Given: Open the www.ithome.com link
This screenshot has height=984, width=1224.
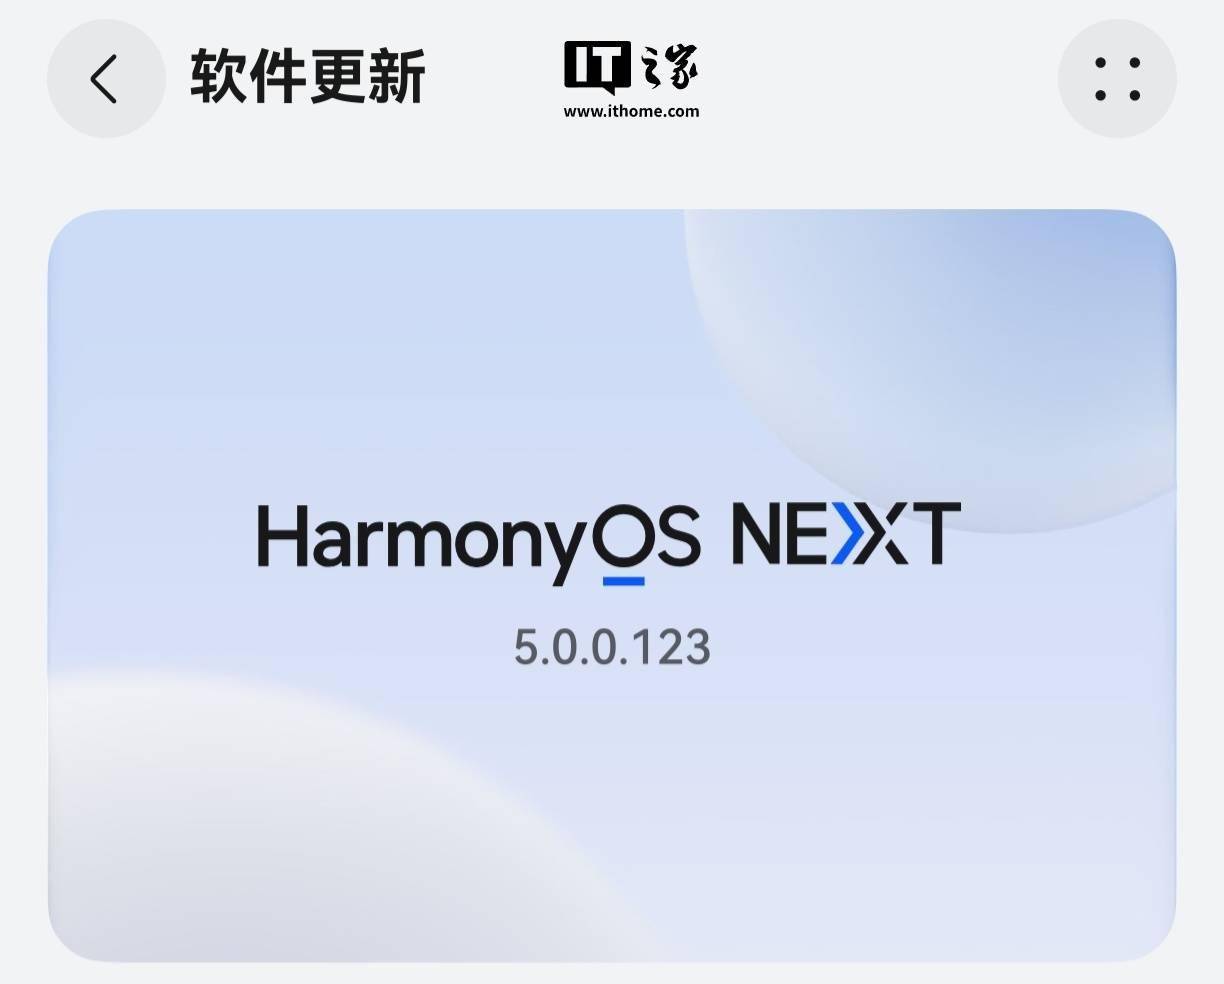Looking at the screenshot, I should pos(631,111).
